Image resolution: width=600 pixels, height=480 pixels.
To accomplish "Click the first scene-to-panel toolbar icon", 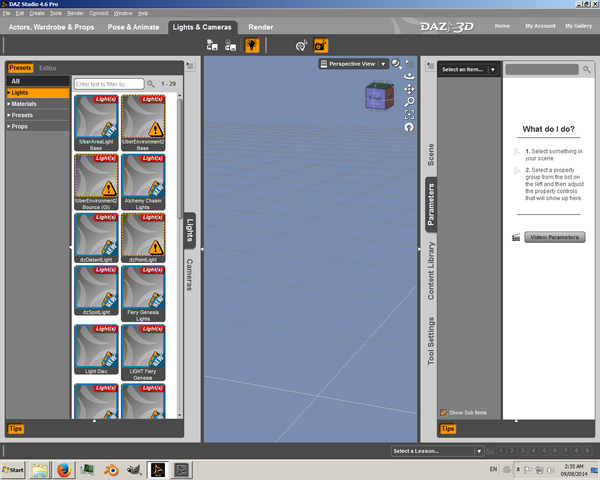I will (212, 45).
